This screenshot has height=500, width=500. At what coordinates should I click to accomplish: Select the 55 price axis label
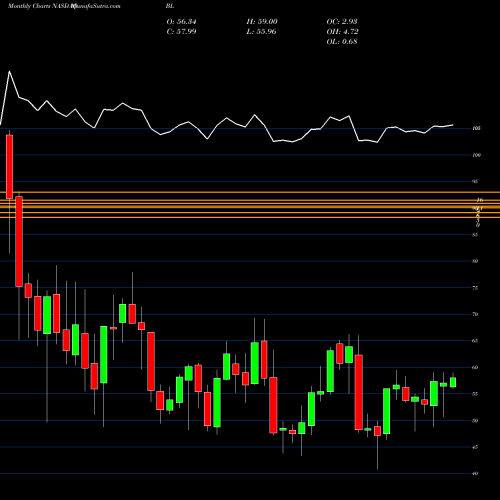tap(475, 394)
